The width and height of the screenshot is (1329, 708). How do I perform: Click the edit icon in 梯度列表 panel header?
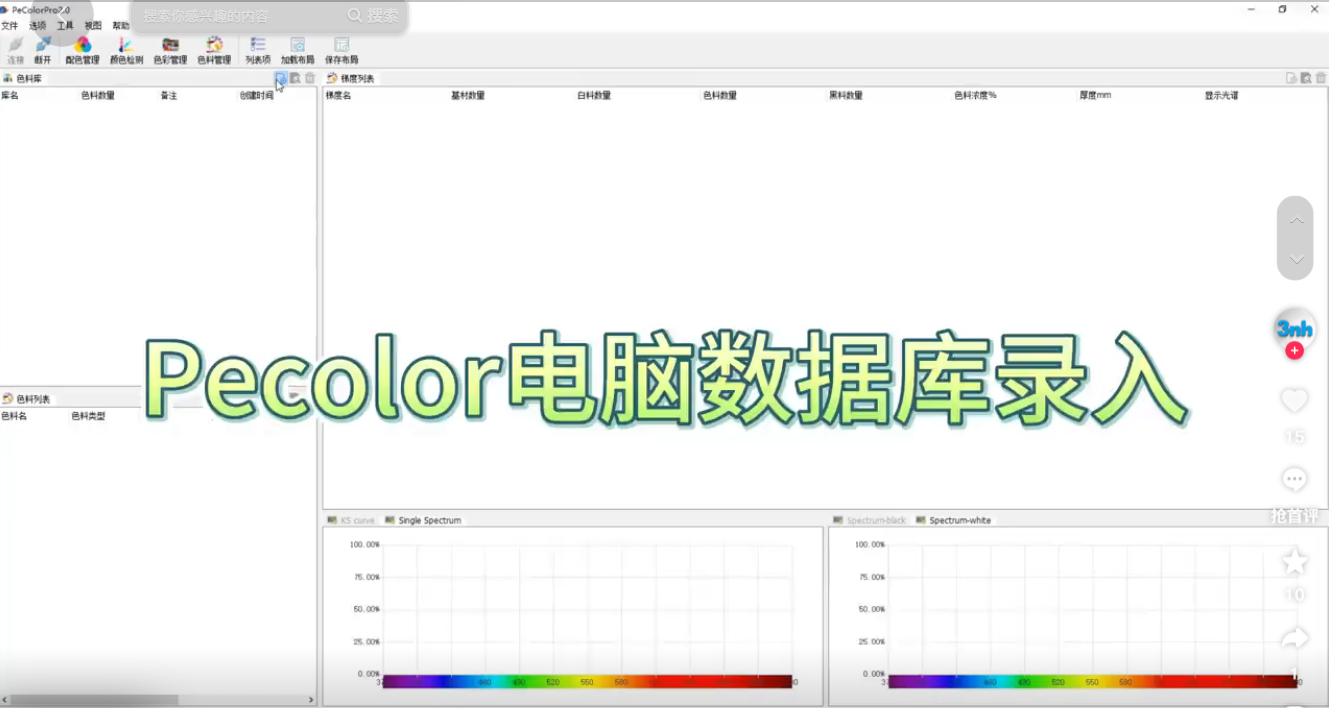pos(1306,78)
